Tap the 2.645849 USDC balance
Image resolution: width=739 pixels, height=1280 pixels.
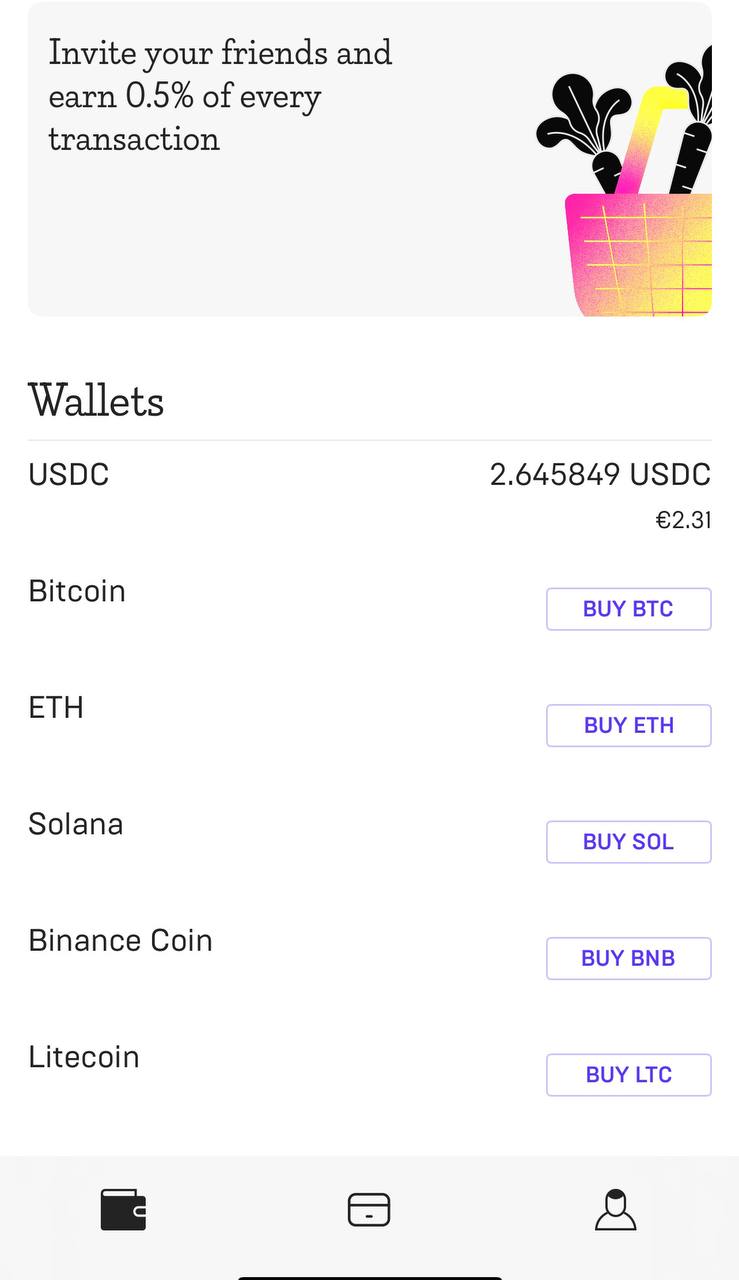[600, 474]
